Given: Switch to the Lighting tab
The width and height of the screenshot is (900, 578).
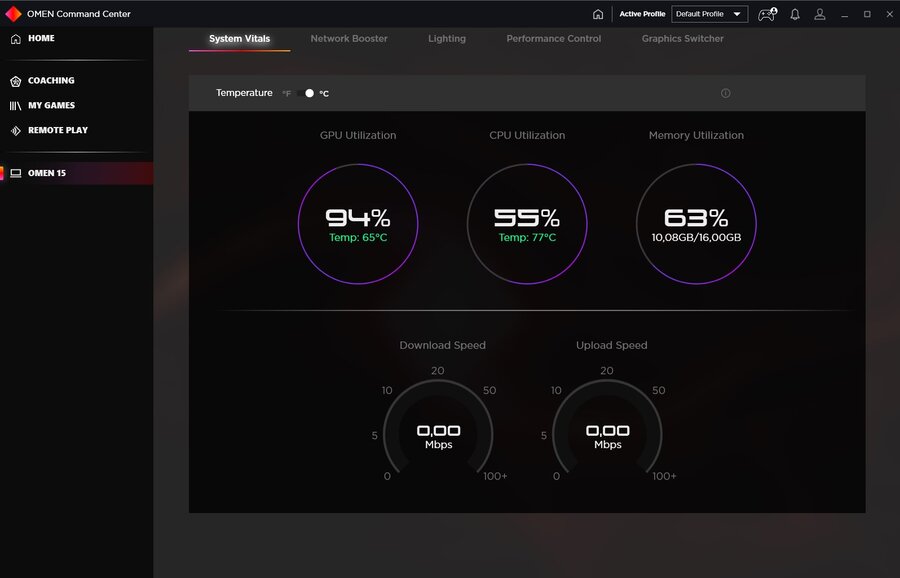Looking at the screenshot, I should [447, 38].
